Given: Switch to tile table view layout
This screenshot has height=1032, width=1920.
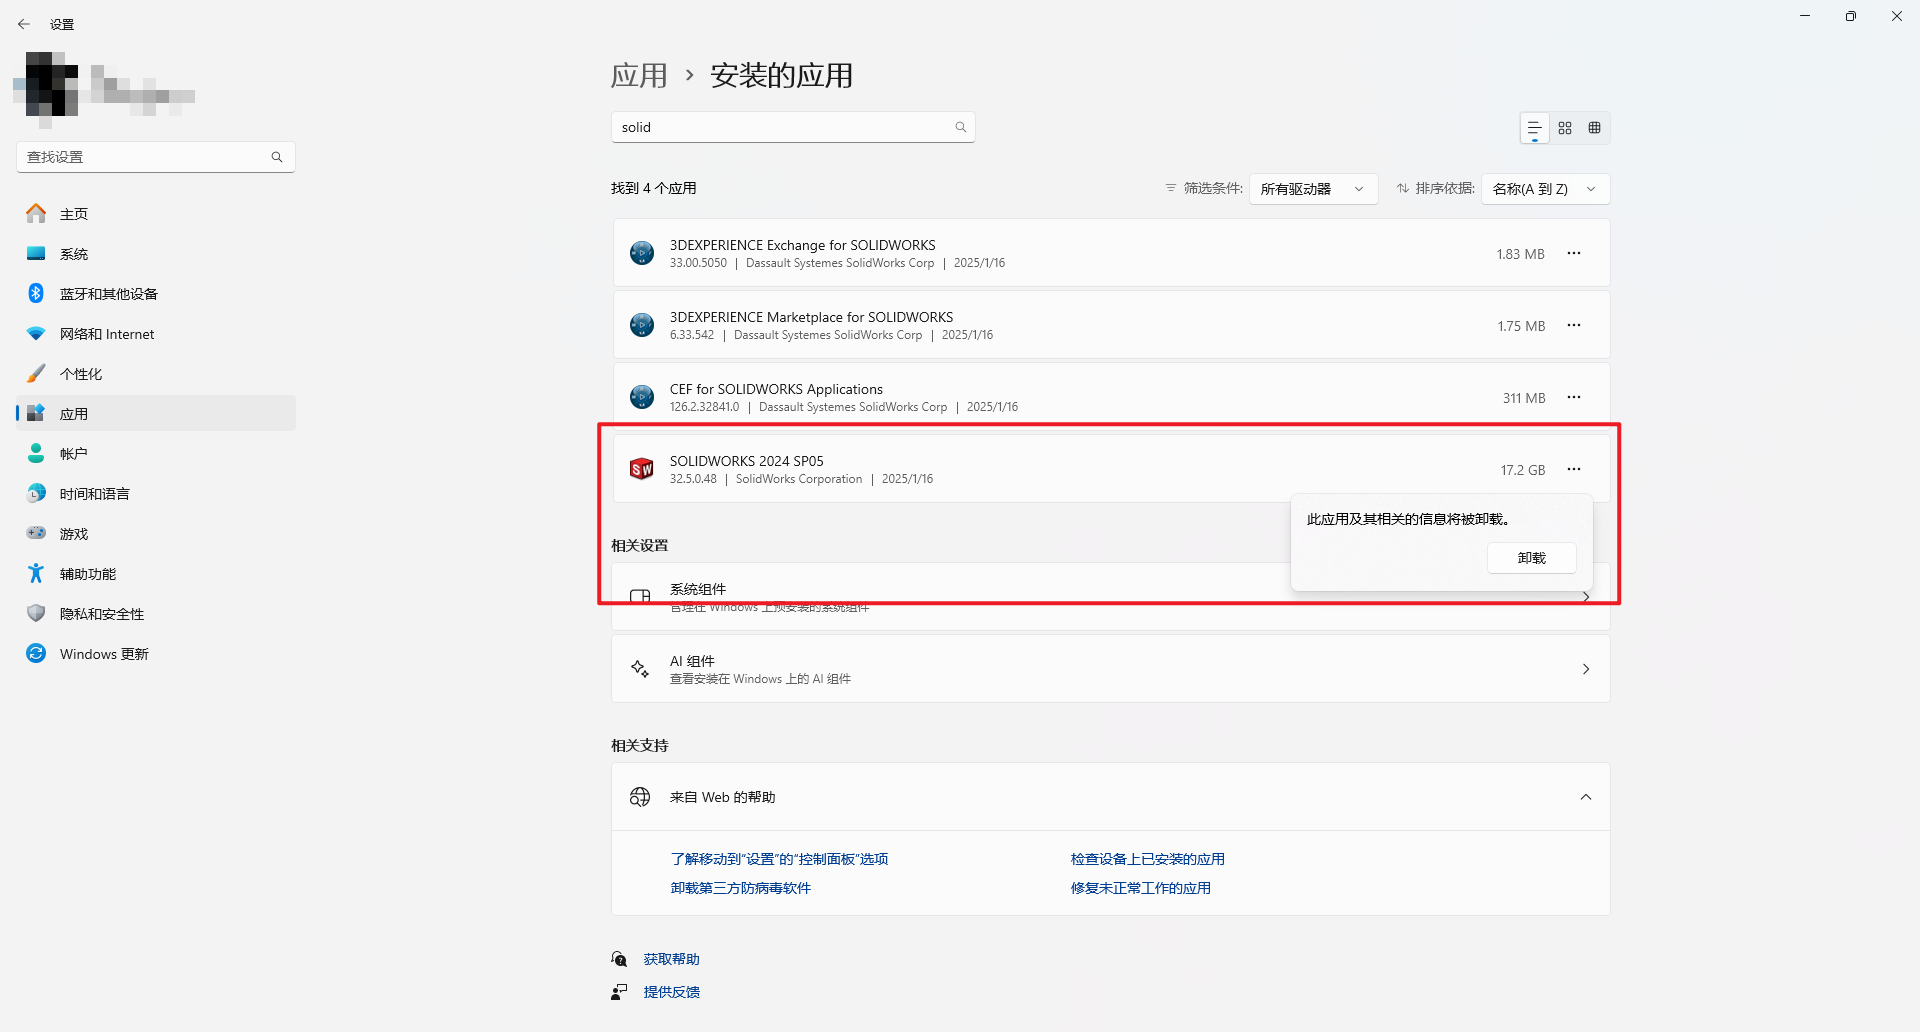Looking at the screenshot, I should 1595,128.
